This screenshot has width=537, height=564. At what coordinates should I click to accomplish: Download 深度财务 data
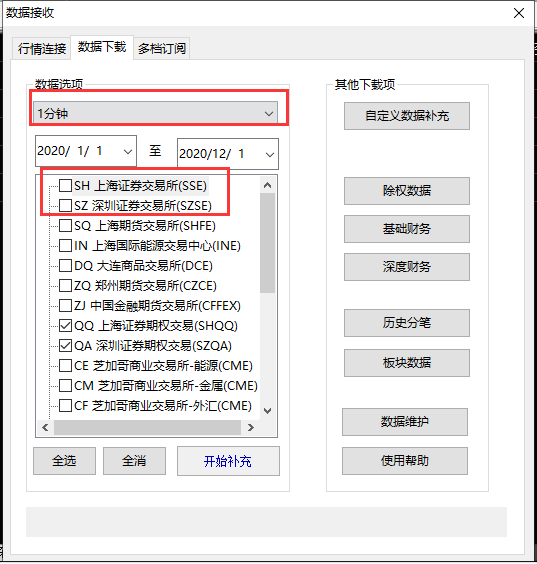(x=407, y=267)
